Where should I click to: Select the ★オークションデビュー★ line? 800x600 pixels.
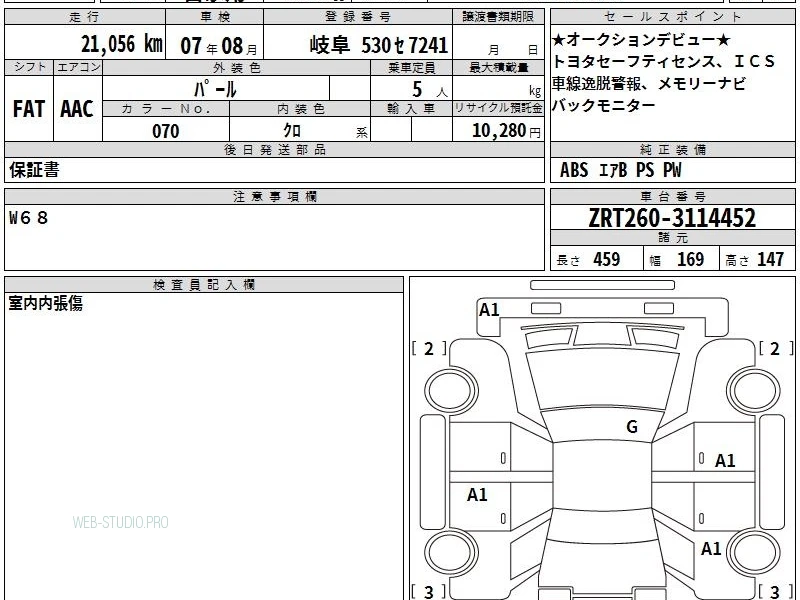pyautogui.click(x=641, y=40)
